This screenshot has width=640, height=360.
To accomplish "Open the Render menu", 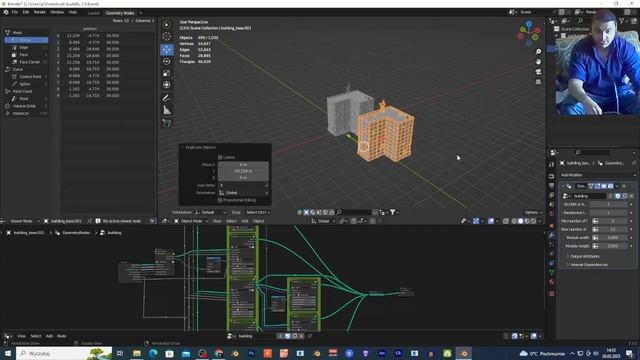I will [40, 12].
